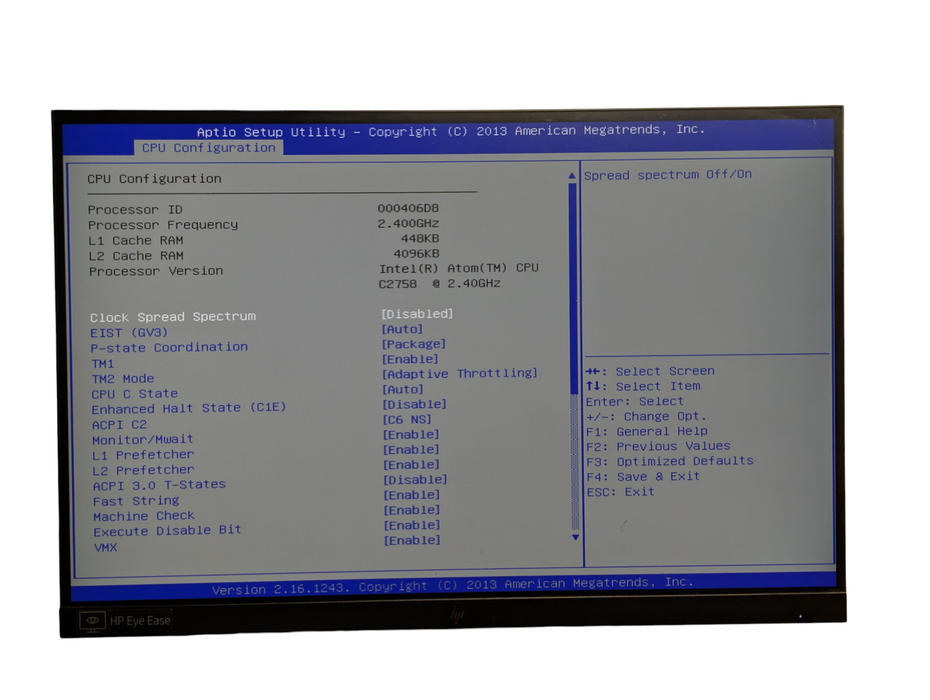Open the ACPI C2 [C6 NS] value
Screen dimensions: 930x700
click(x=406, y=419)
